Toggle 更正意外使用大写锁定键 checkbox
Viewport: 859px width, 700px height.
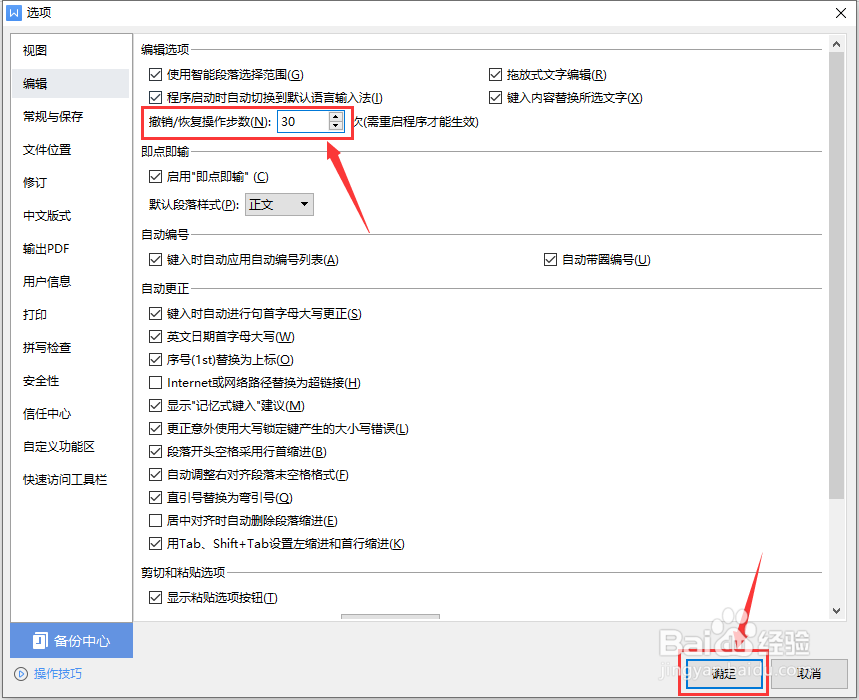click(156, 428)
